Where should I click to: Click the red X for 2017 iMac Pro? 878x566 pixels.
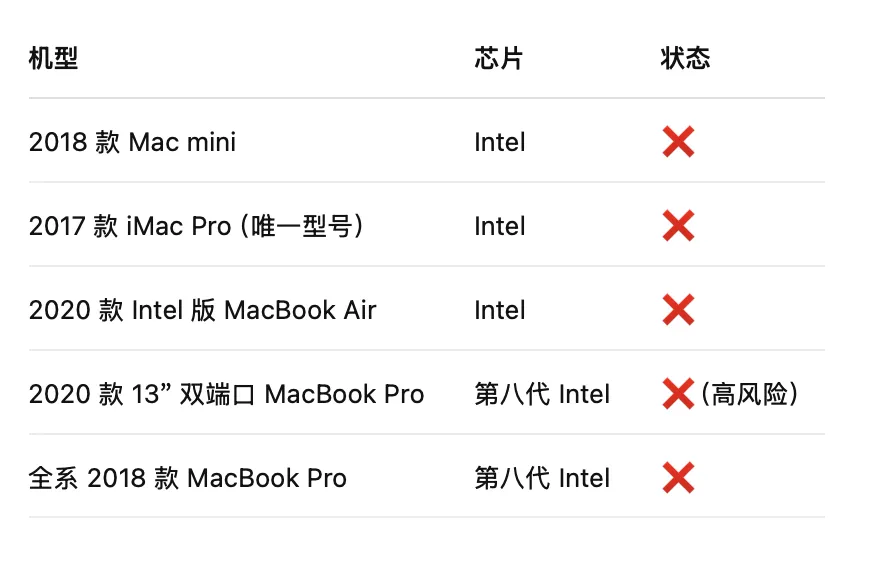coord(678,226)
